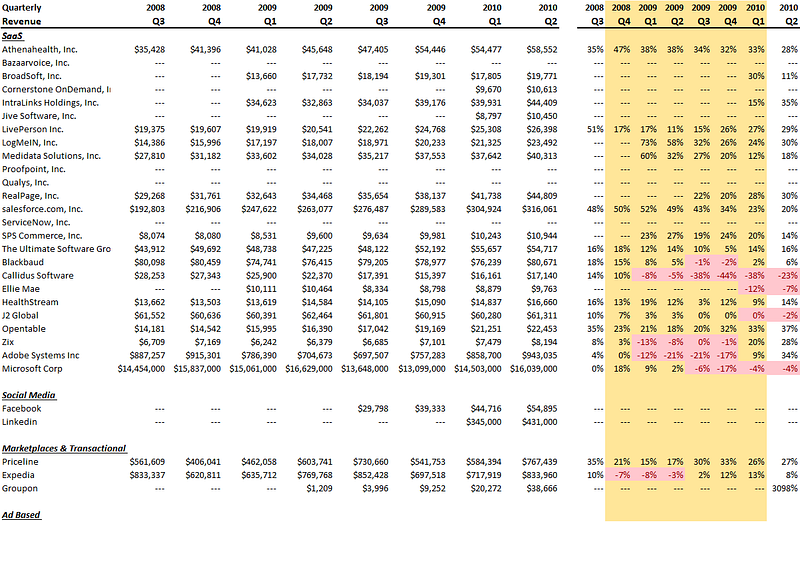Screen dimensions: 800x585
Task: Click The Ultimate Software Gro row label
Action: coord(56,249)
